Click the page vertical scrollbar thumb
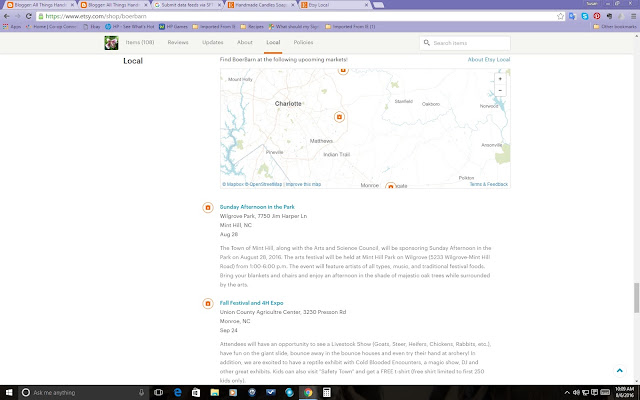The height and width of the screenshot is (400, 640). point(636,297)
